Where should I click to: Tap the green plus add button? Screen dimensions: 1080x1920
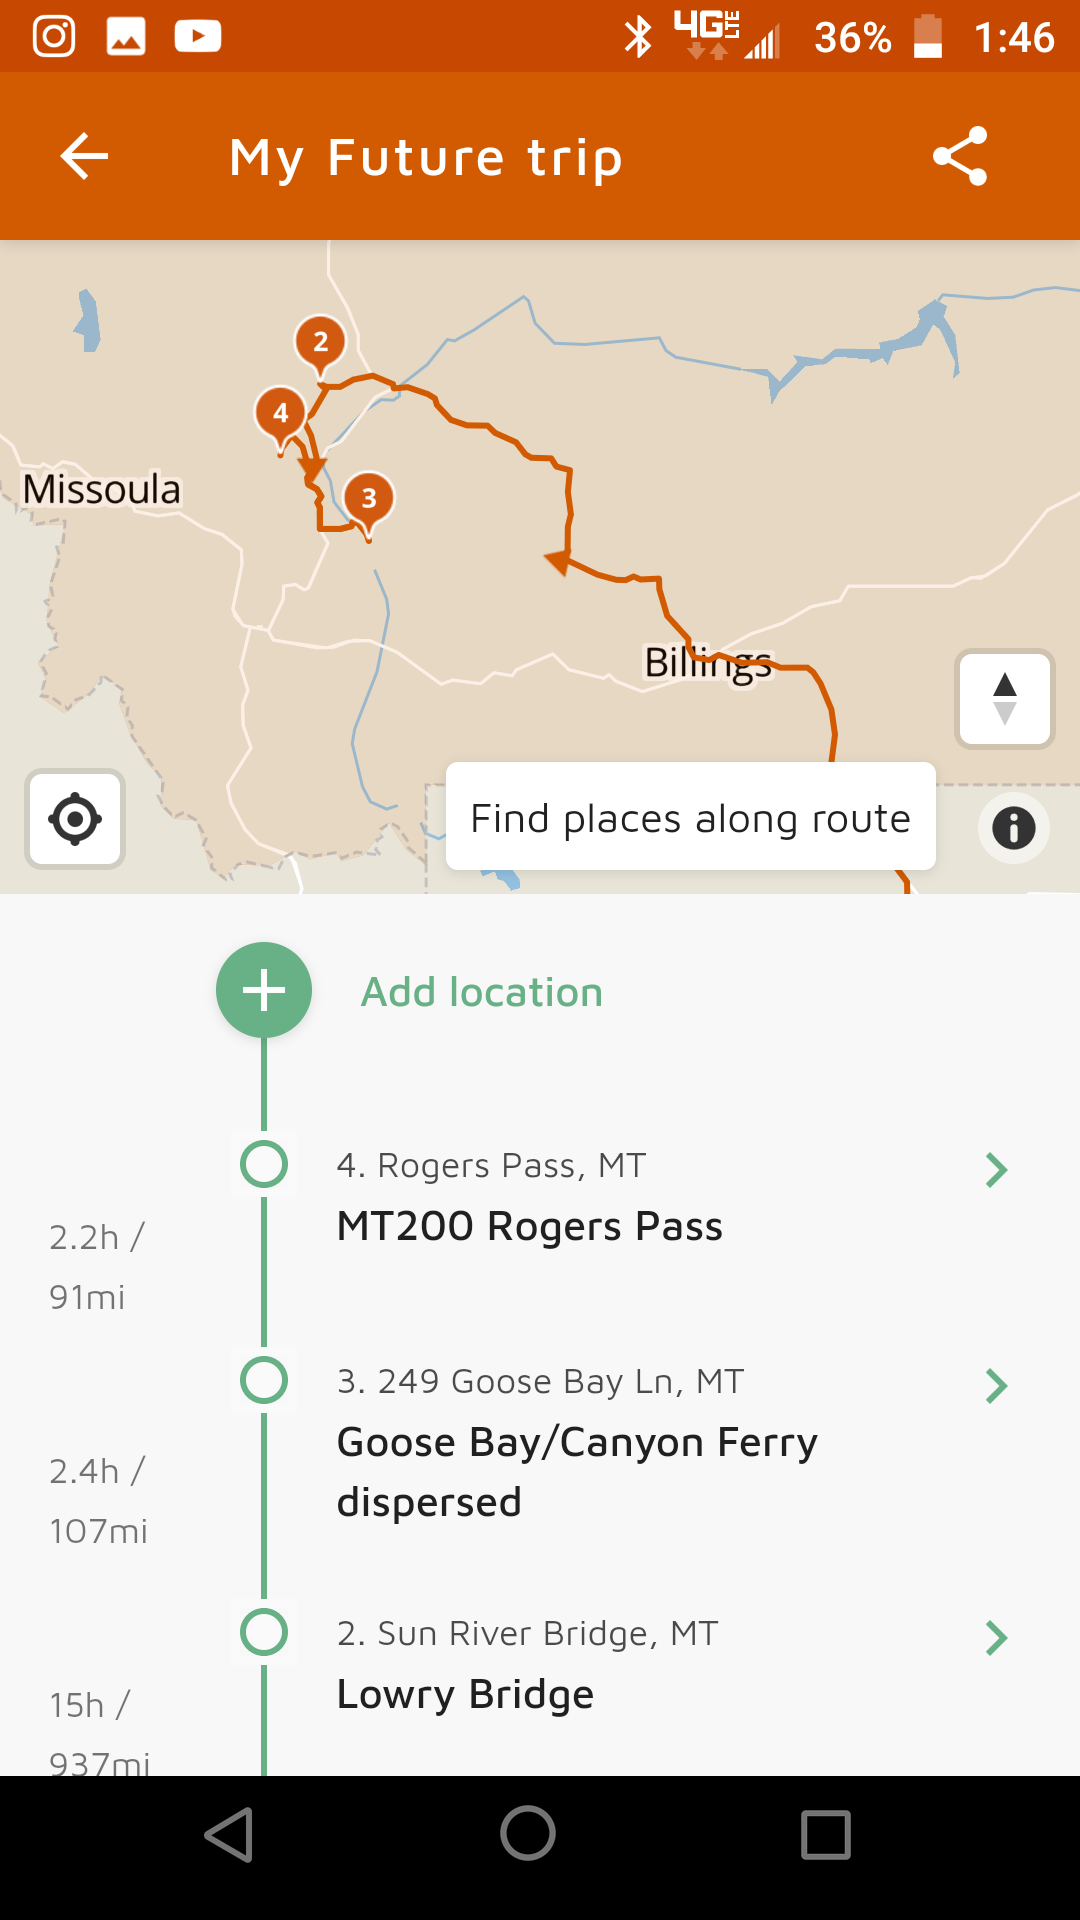(x=264, y=990)
